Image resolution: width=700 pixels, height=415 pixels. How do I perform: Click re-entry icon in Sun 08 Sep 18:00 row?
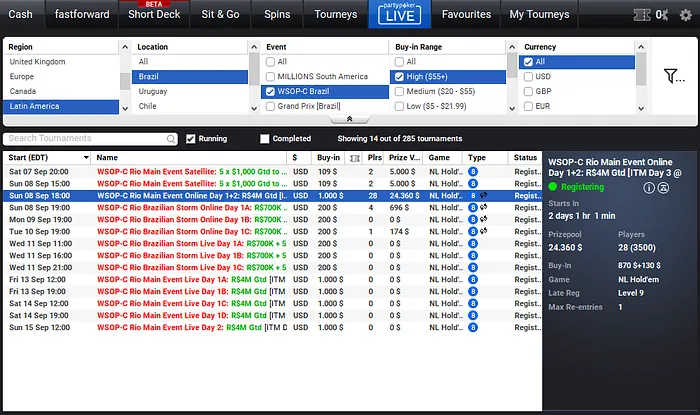tap(483, 195)
